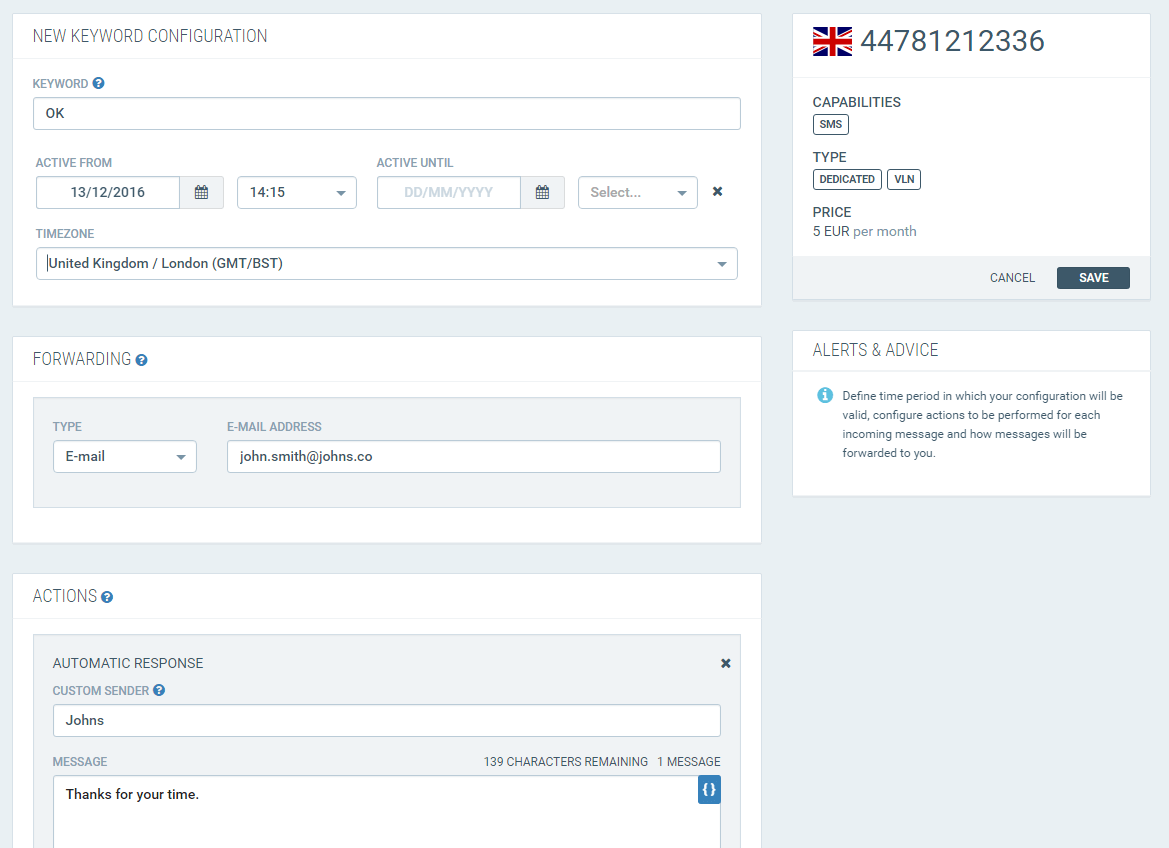Insert a placeholder with the curly braces button

pyautogui.click(x=709, y=790)
